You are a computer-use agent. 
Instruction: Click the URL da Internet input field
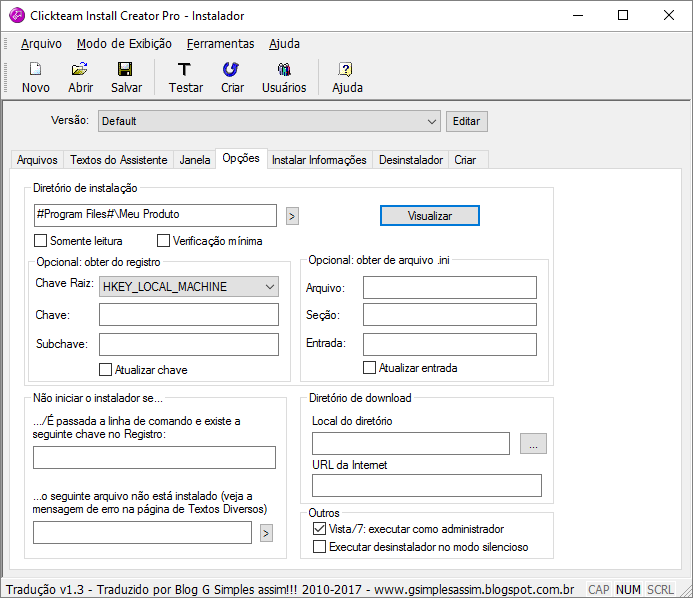[426, 486]
